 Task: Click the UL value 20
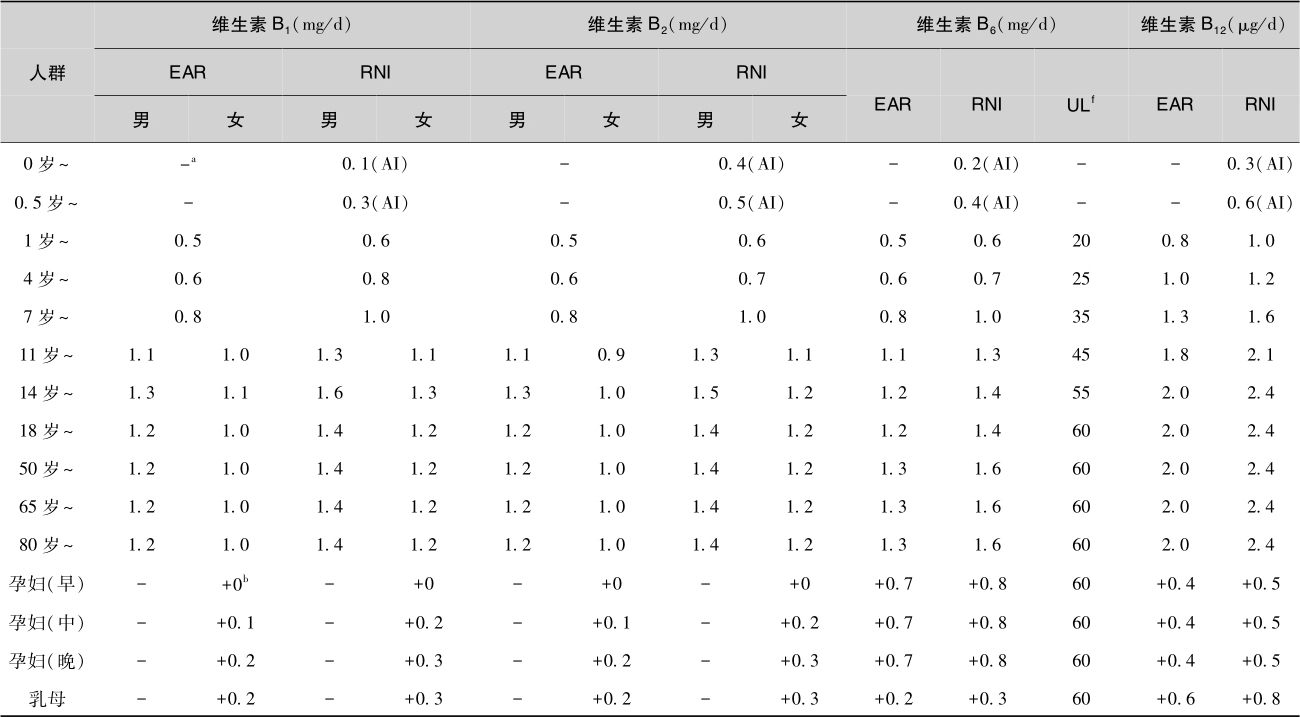point(1080,241)
